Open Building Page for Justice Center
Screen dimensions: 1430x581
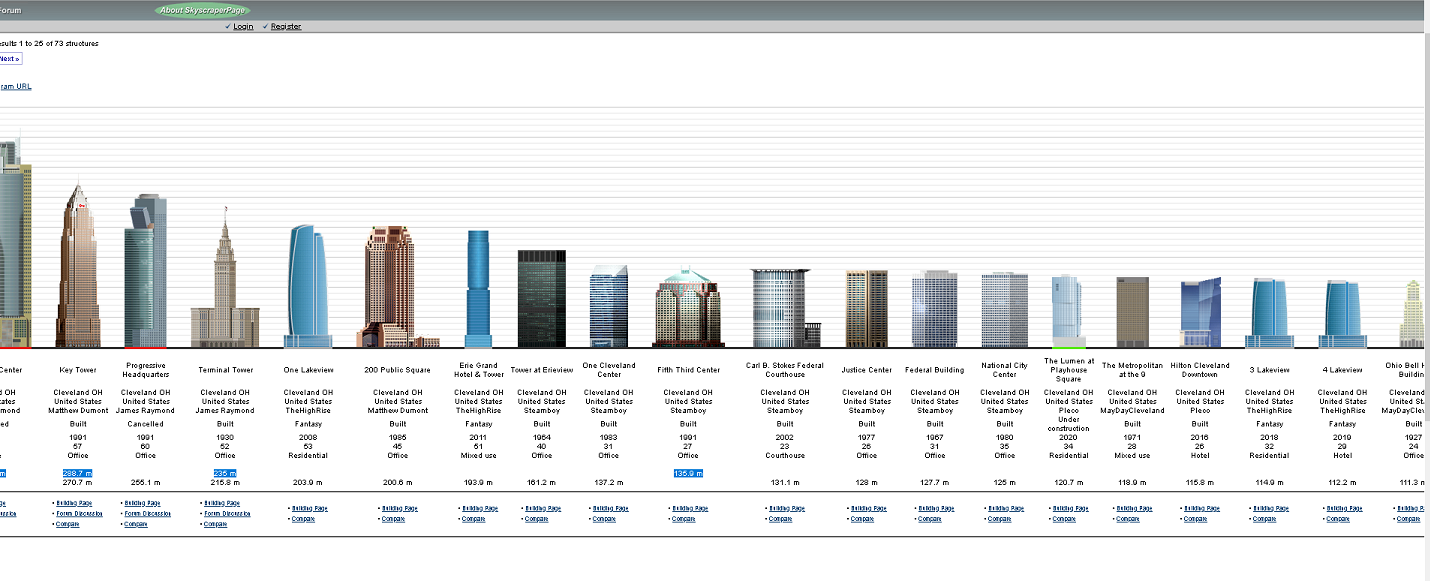pyautogui.click(x=869, y=508)
